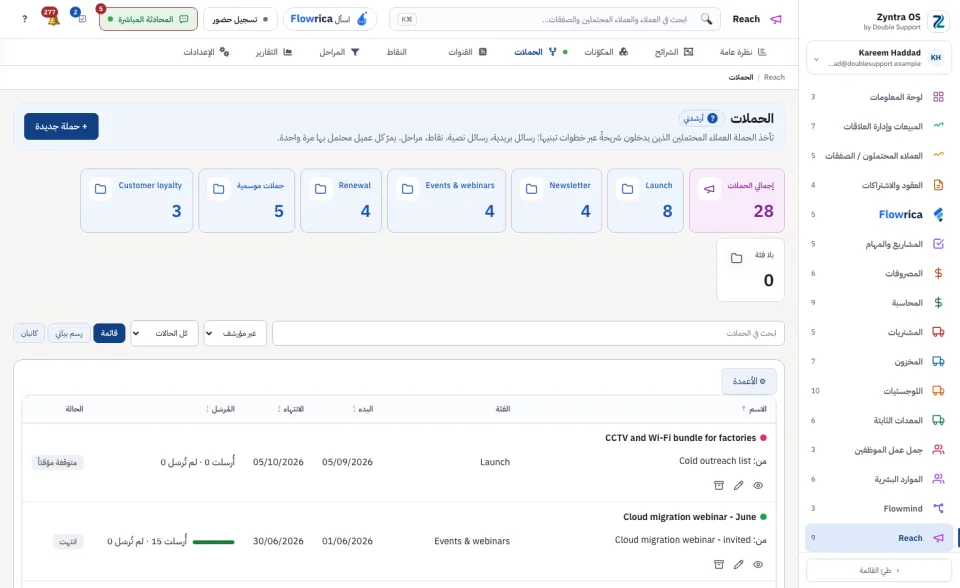Image resolution: width=960 pixels, height=588 pixels.
Task: Open the purchases المشتريات sidebar item
Action: click(x=878, y=332)
